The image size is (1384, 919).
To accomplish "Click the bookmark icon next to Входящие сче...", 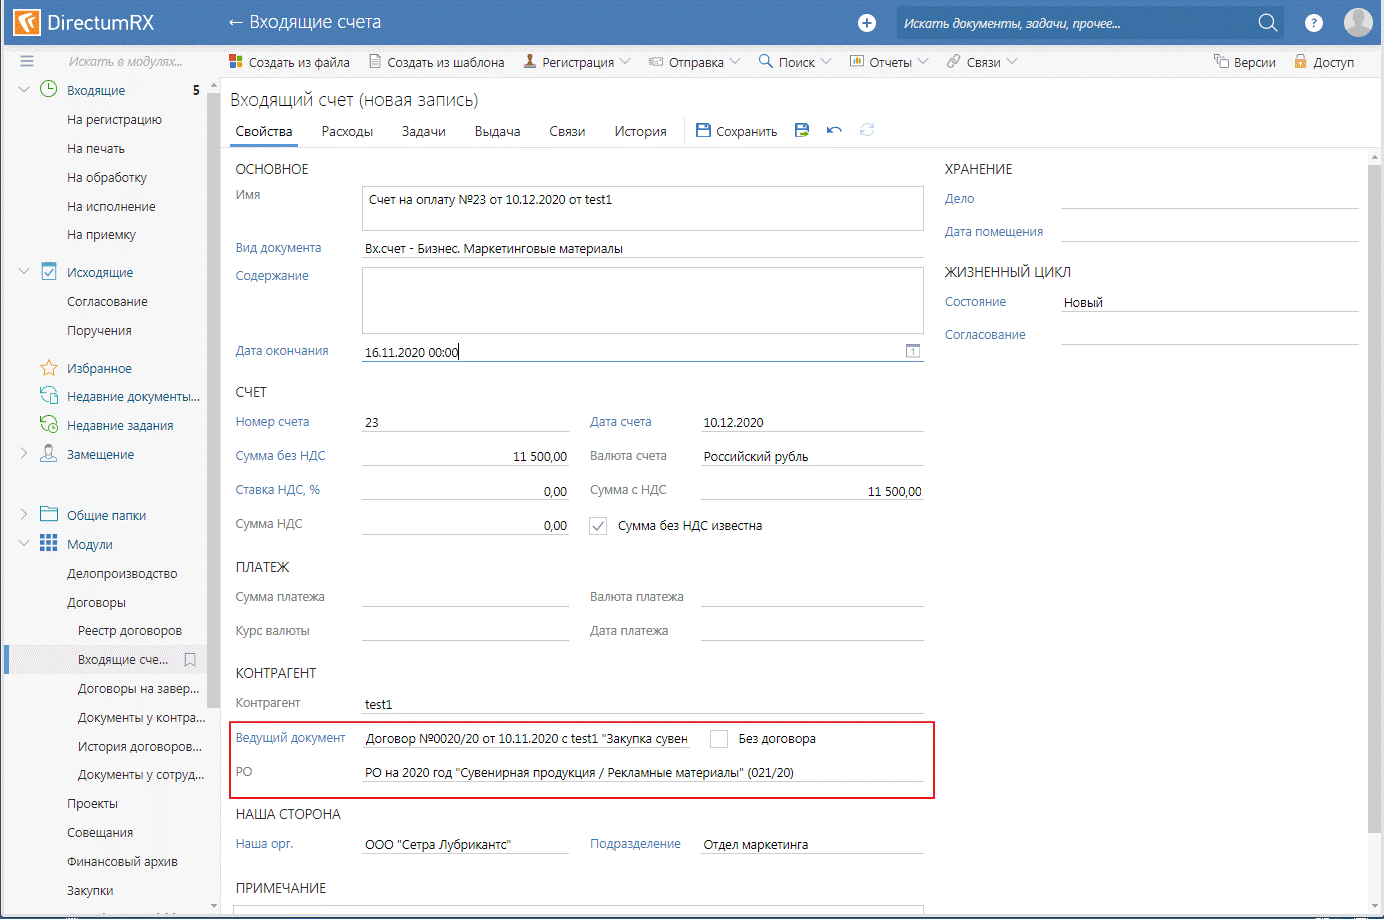I will 190,660.
